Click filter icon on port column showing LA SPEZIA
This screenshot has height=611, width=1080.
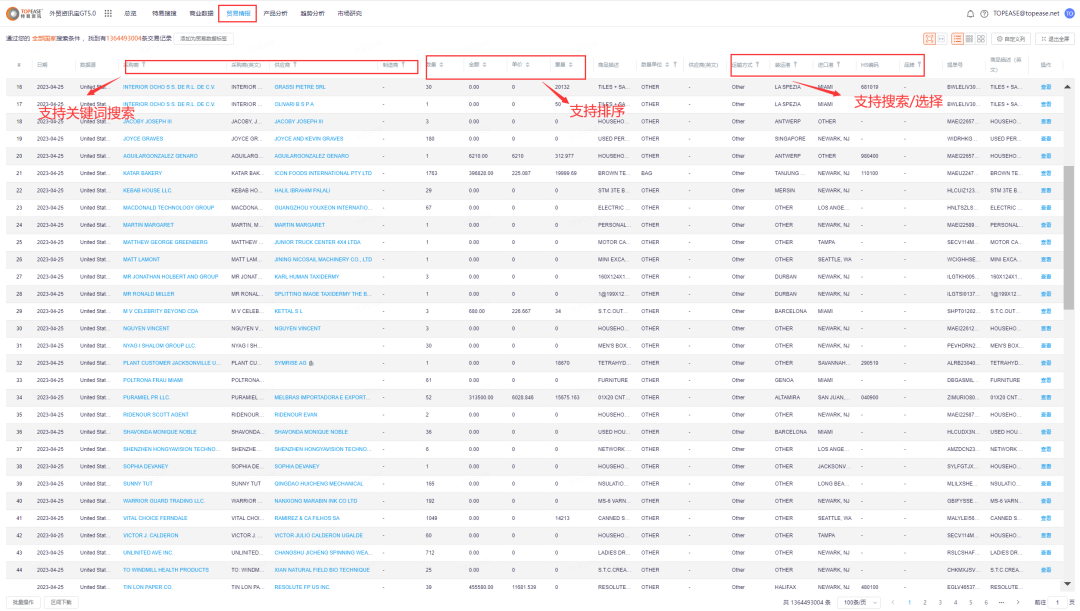(x=796, y=65)
